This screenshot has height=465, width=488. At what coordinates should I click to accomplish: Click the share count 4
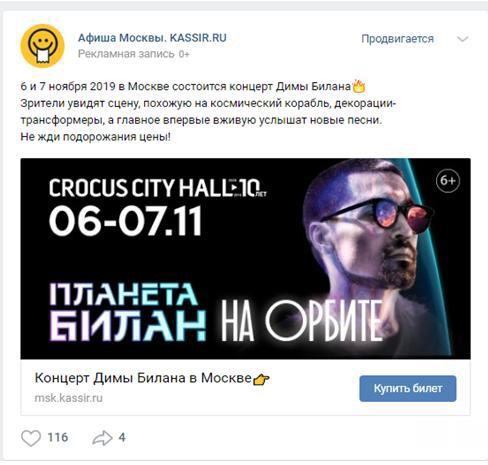(x=122, y=437)
